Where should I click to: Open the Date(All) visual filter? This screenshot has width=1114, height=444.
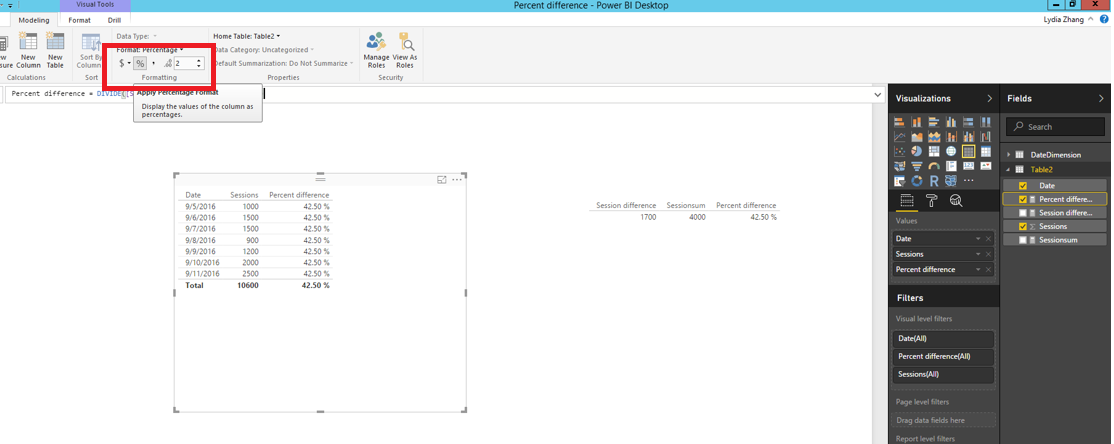click(943, 339)
